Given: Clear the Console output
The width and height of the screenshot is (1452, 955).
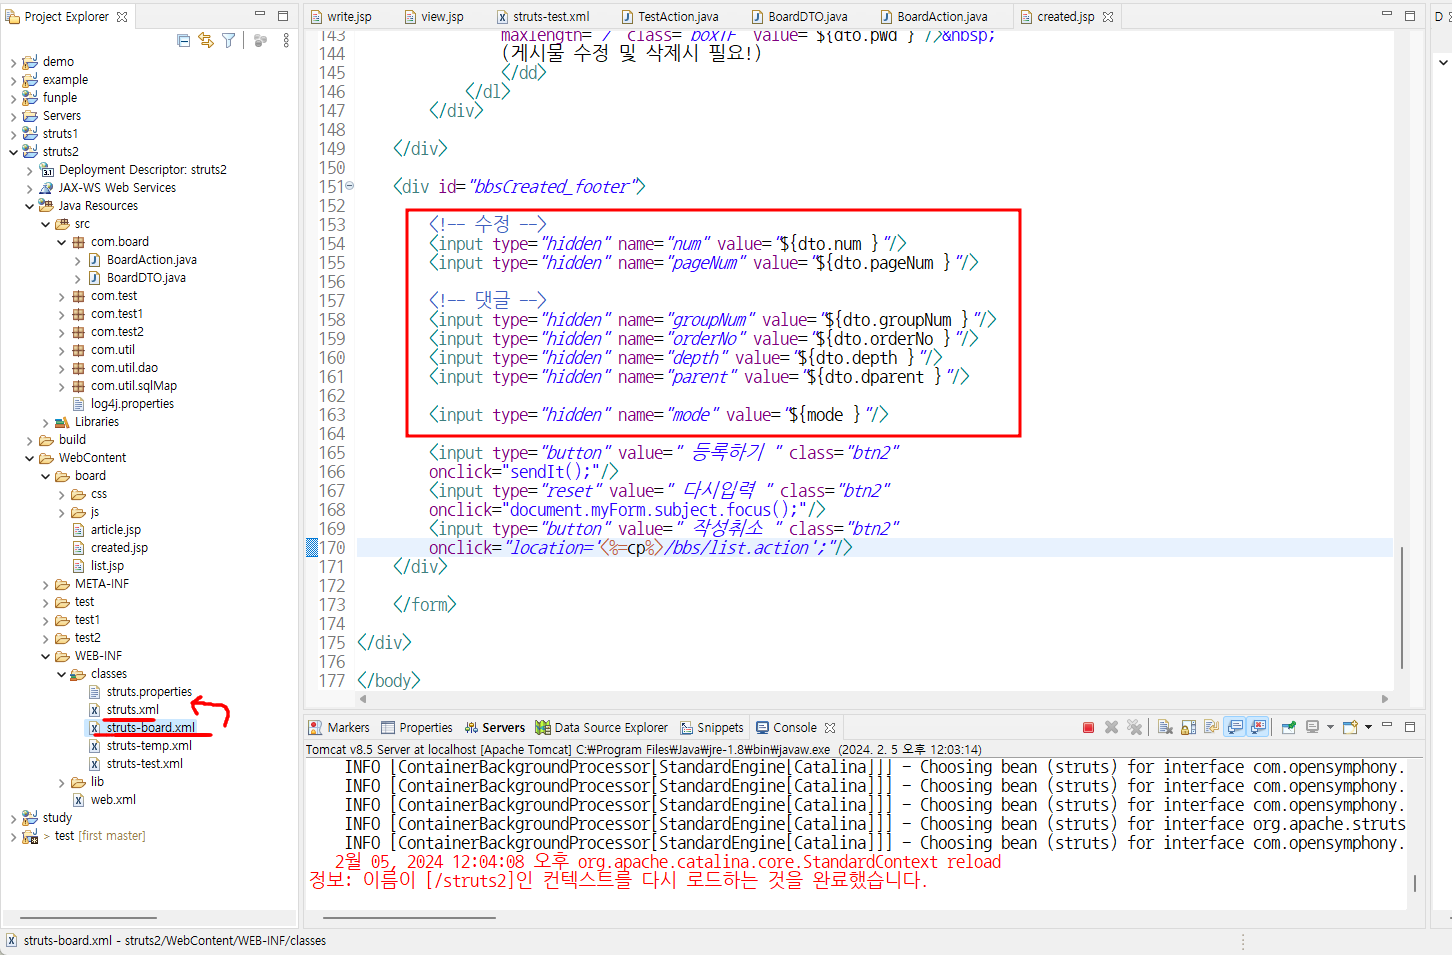Looking at the screenshot, I should coord(1165,727).
